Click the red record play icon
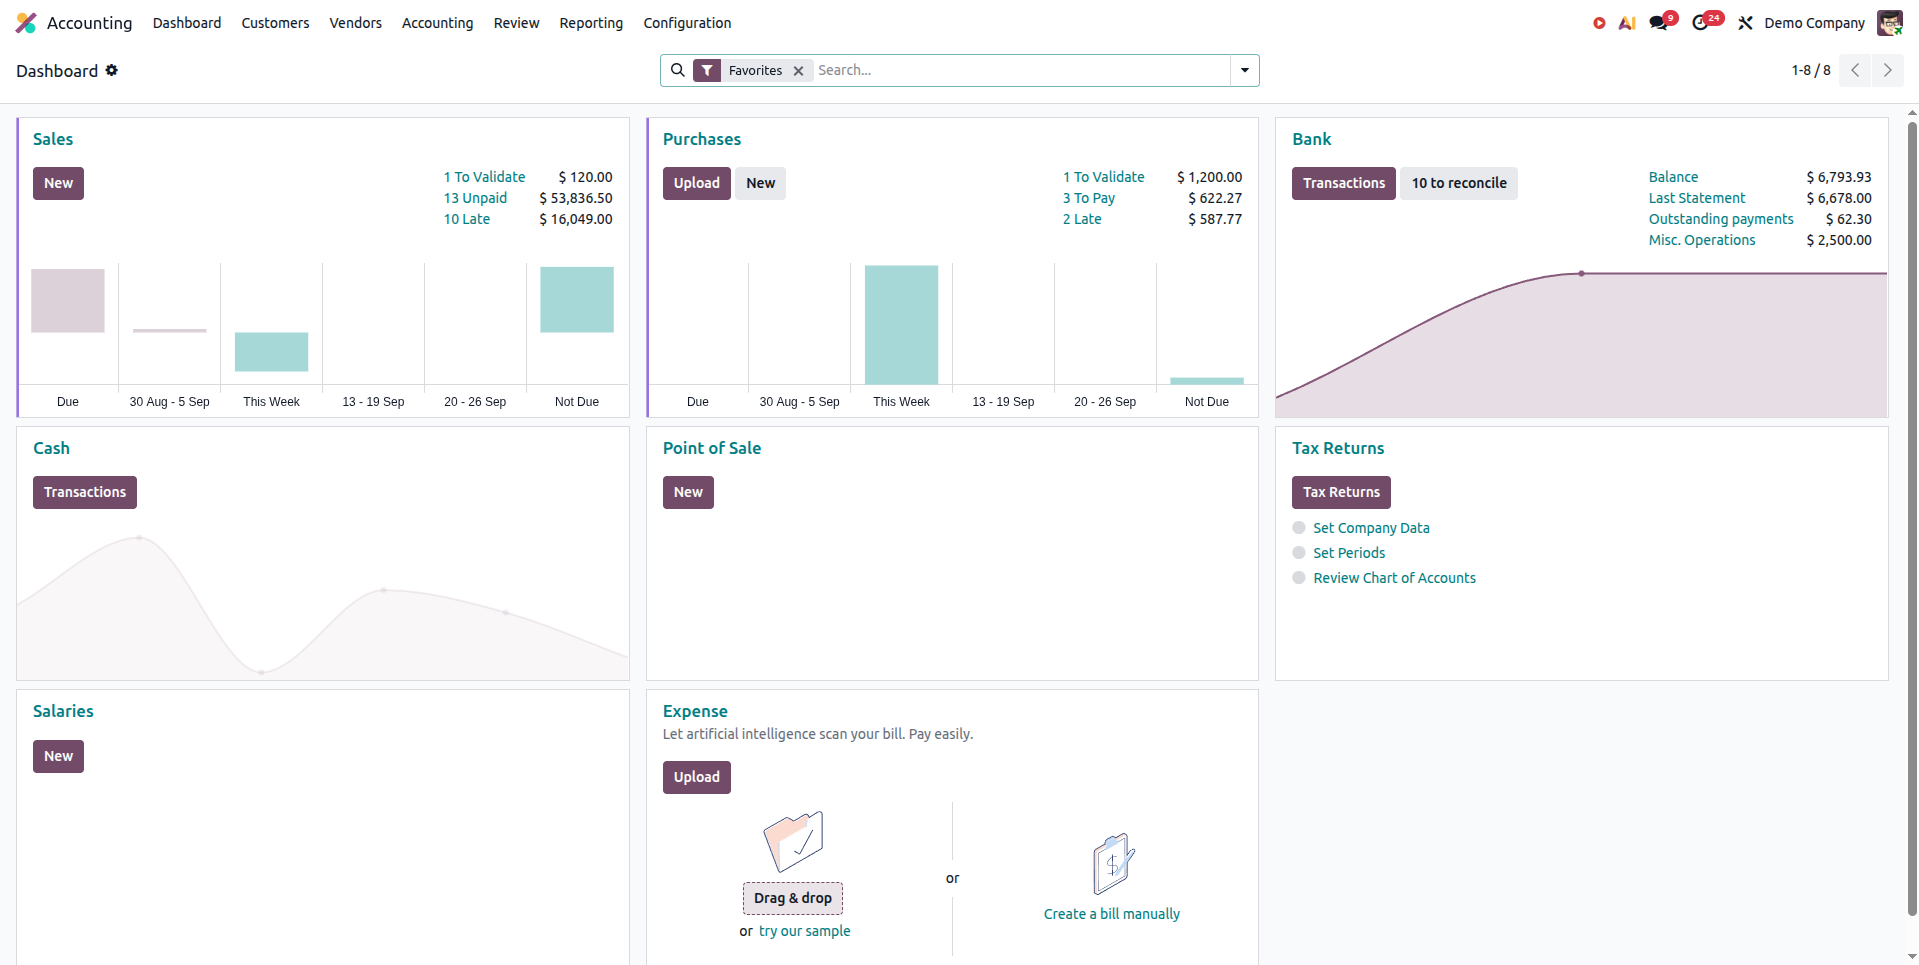 click(1599, 23)
